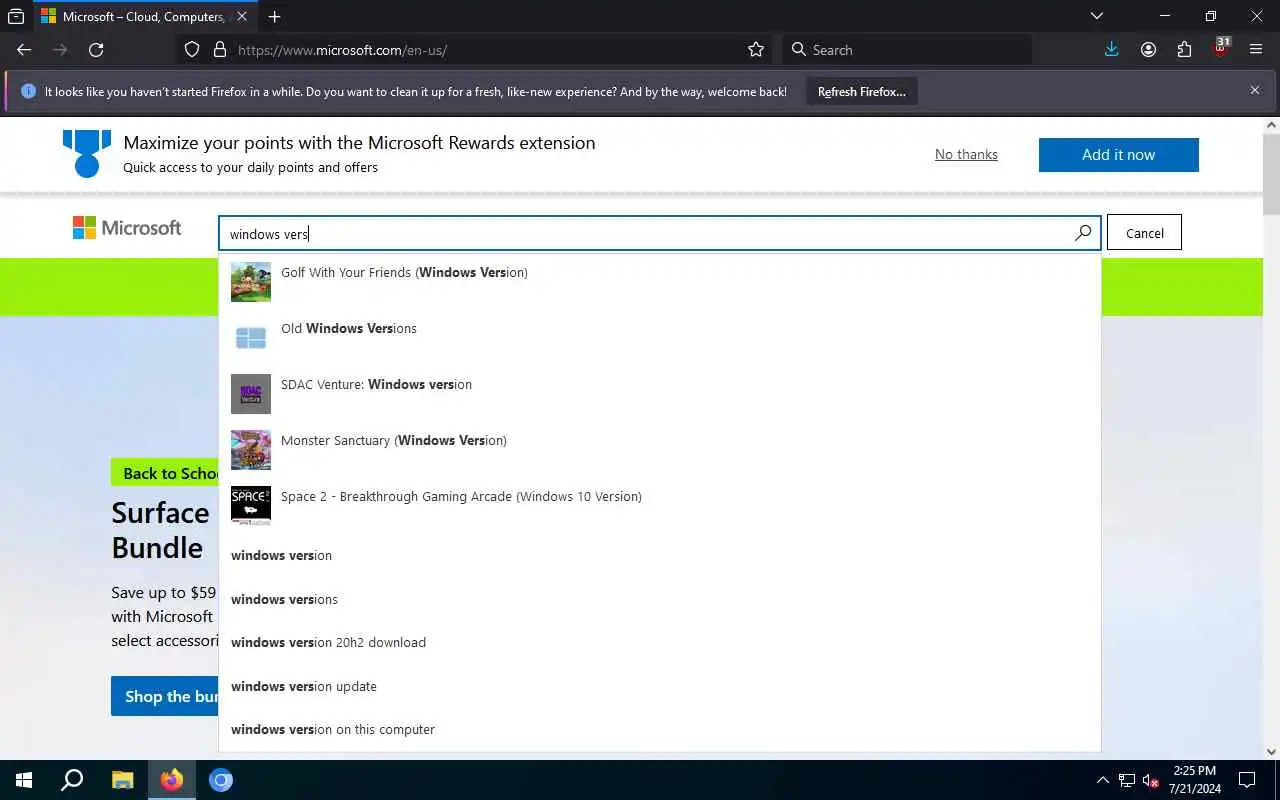
Task: Click the blue circular browser taskbar icon
Action: [221, 780]
